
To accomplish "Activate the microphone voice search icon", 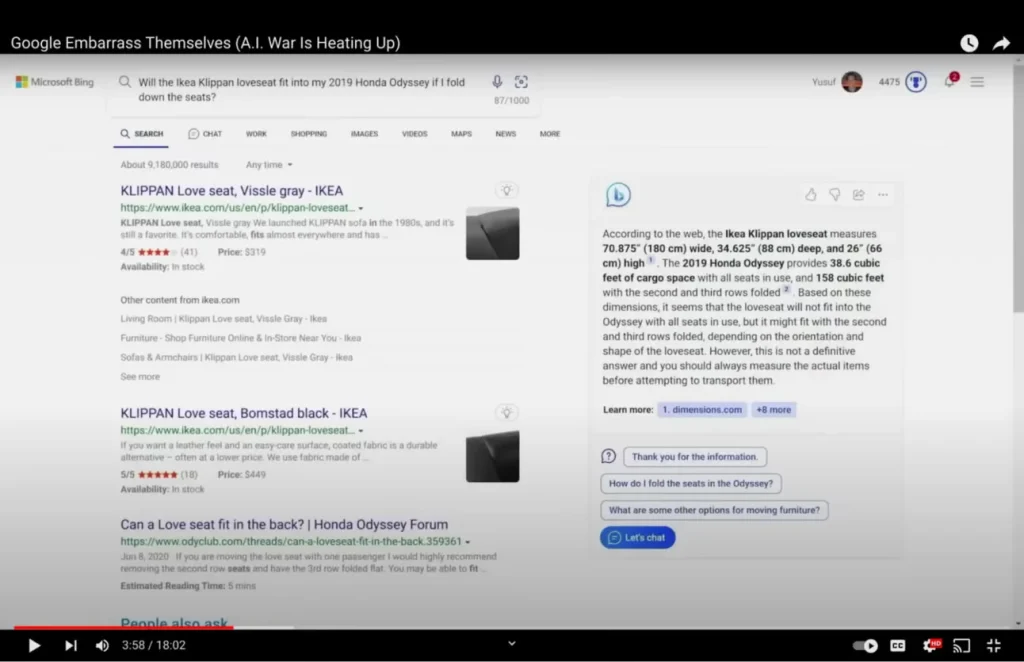I will (x=497, y=82).
